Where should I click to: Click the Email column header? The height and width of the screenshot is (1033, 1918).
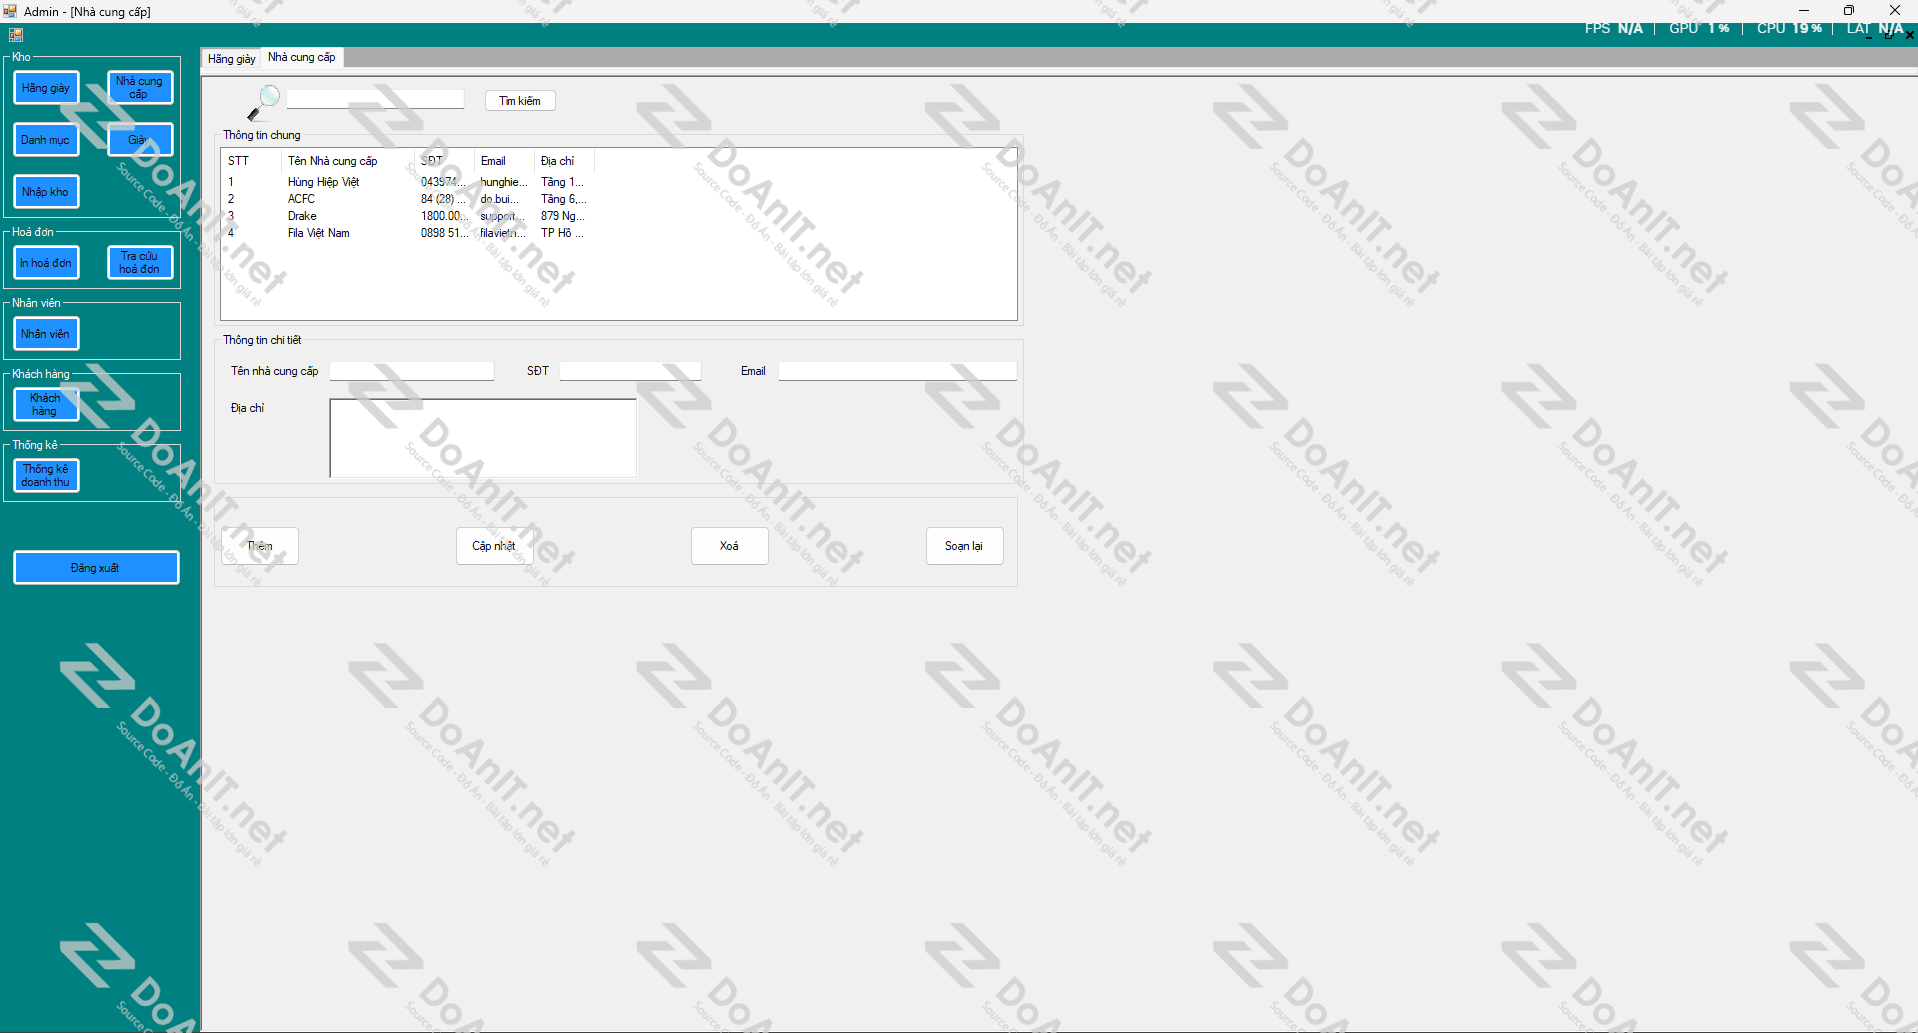click(x=504, y=161)
